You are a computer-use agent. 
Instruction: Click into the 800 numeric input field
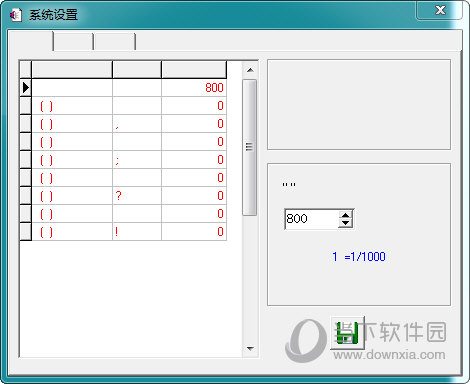coord(312,219)
